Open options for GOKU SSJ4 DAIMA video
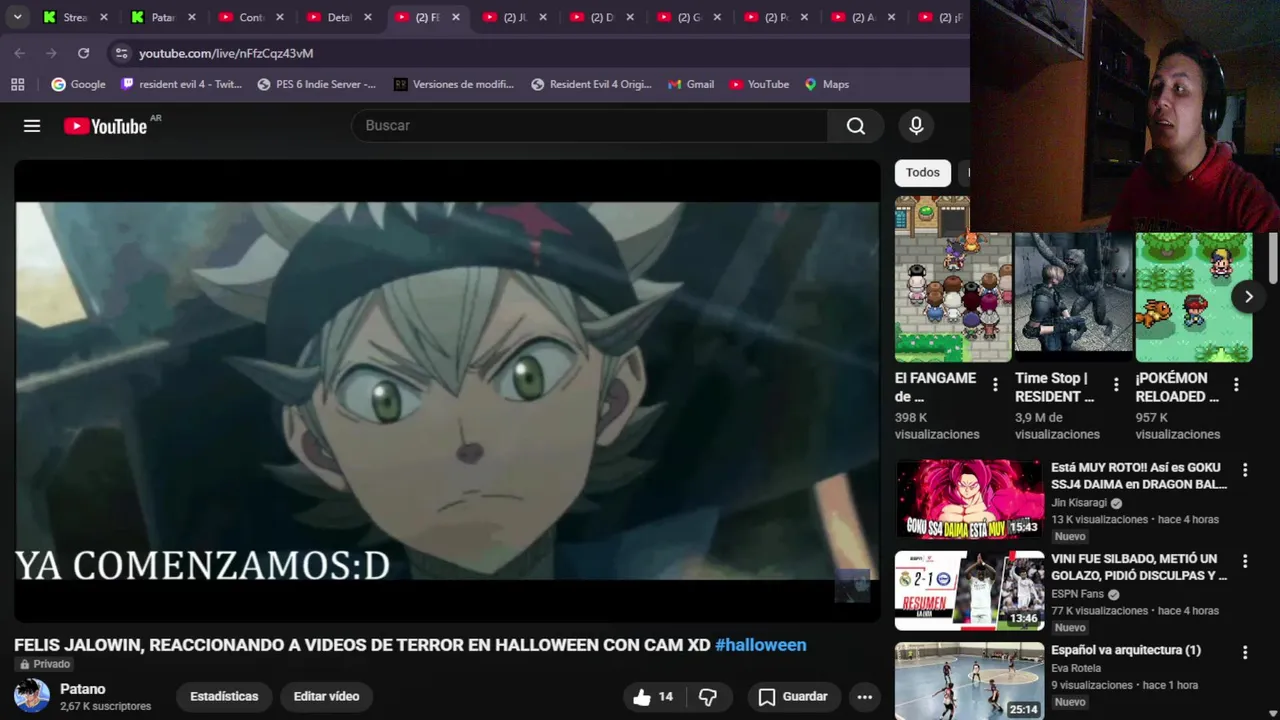Viewport: 1280px width, 720px height. point(1245,470)
